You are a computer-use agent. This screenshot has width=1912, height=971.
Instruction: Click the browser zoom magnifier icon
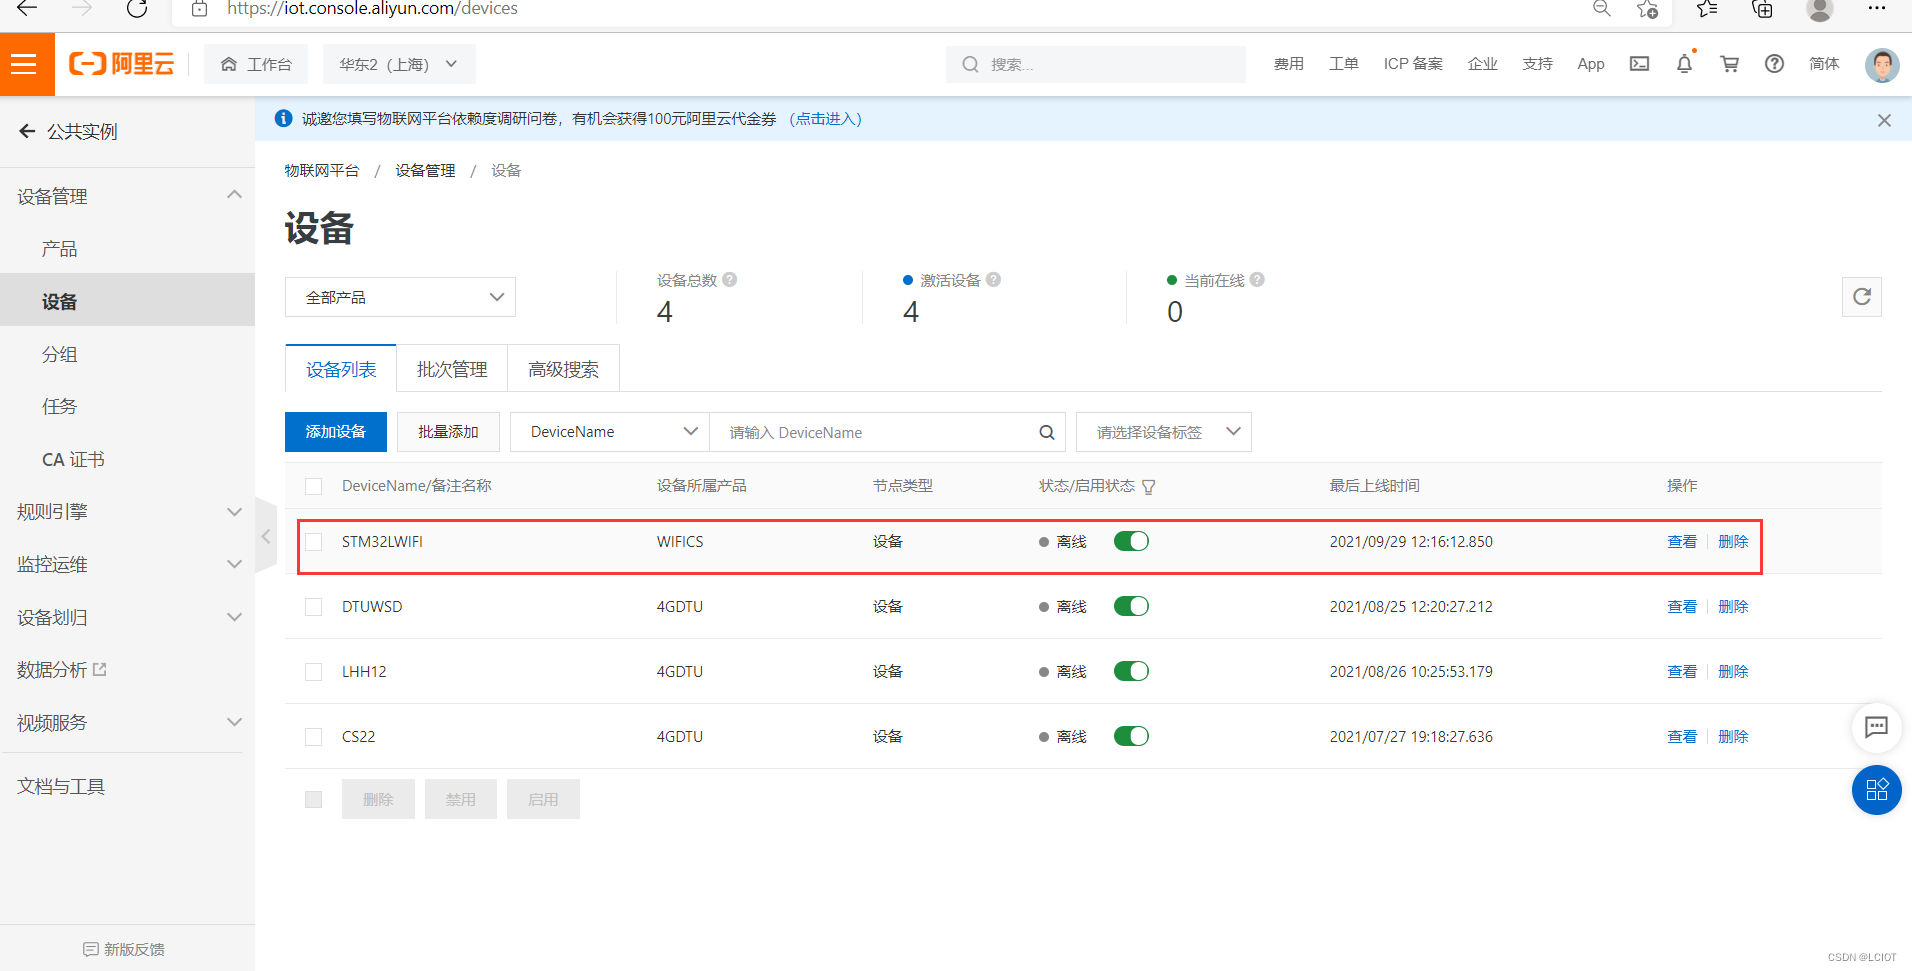pos(1601,9)
